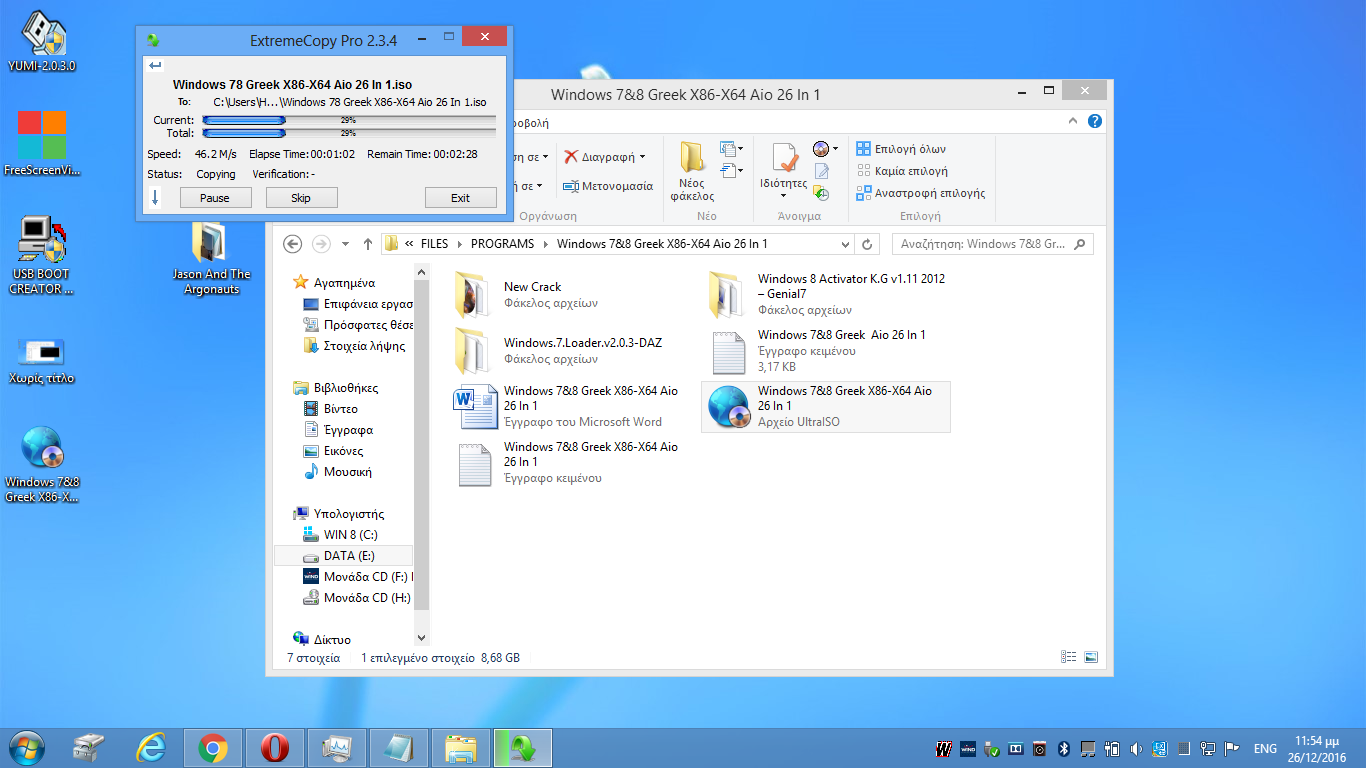Click Invert Selection (Αναστροφή επιλογής)
This screenshot has width=1366, height=768.
pos(920,193)
